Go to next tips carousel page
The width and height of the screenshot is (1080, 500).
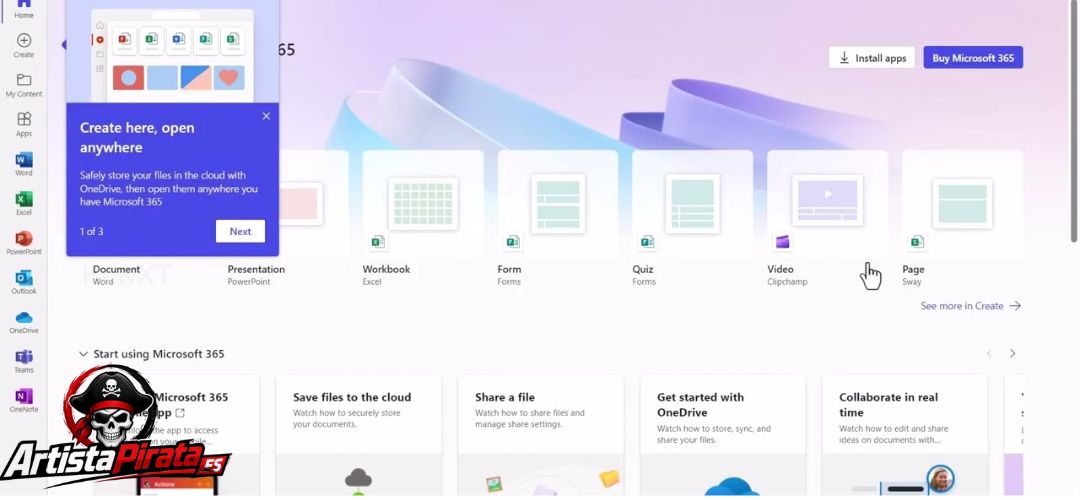(x=1012, y=353)
